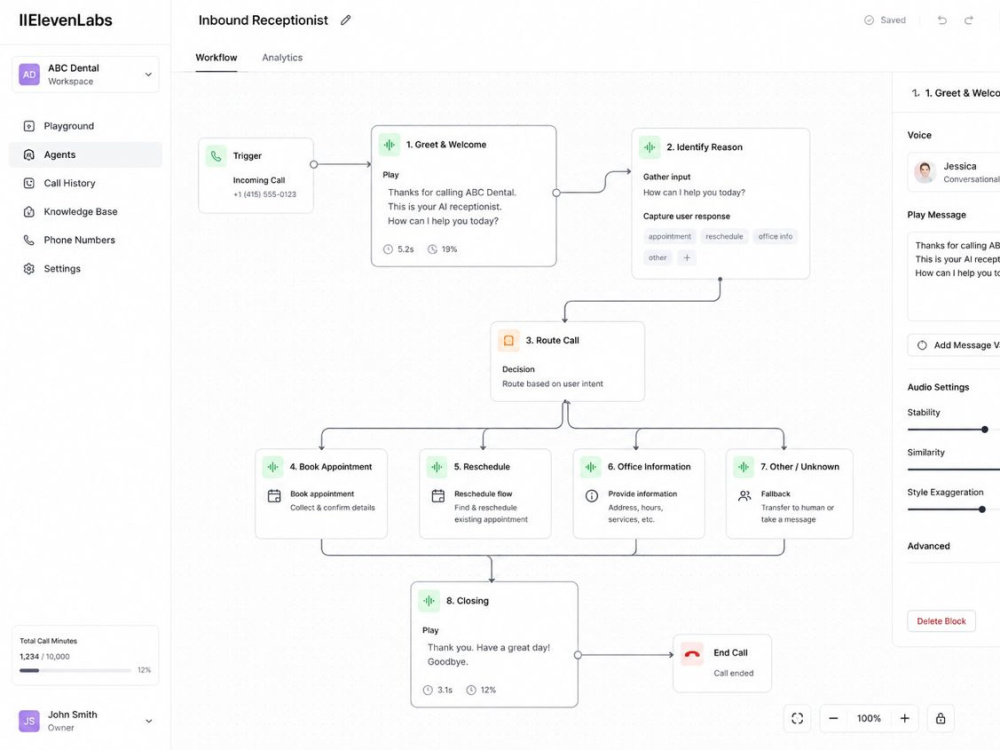Click the pencil icon beside Inbound Receptionist
1000x750 pixels.
click(346, 20)
